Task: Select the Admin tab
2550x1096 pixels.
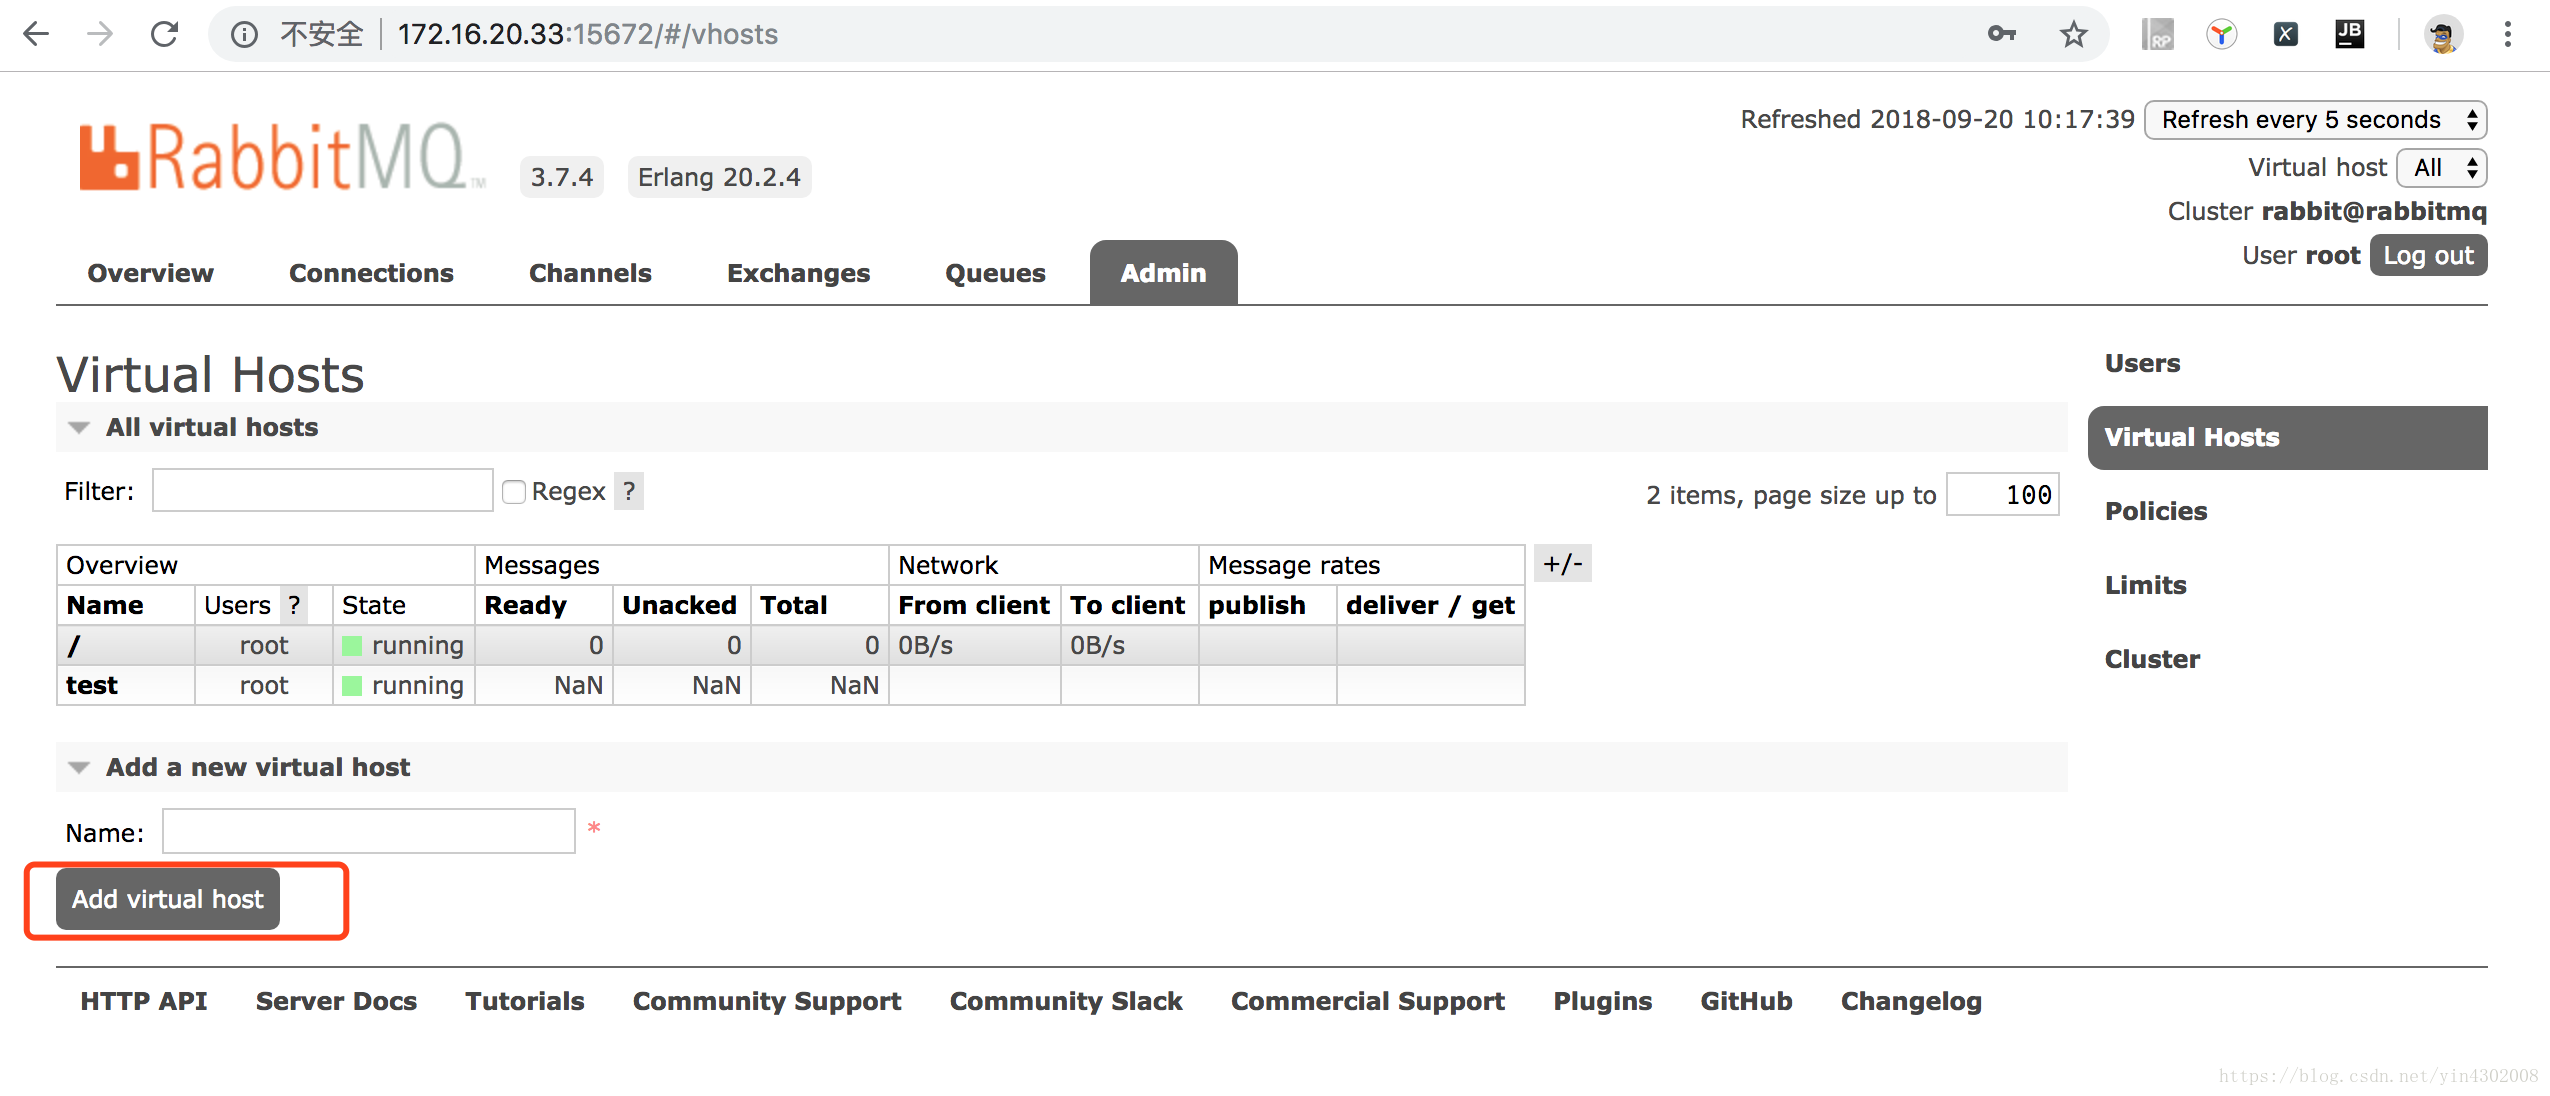Action: click(1163, 272)
